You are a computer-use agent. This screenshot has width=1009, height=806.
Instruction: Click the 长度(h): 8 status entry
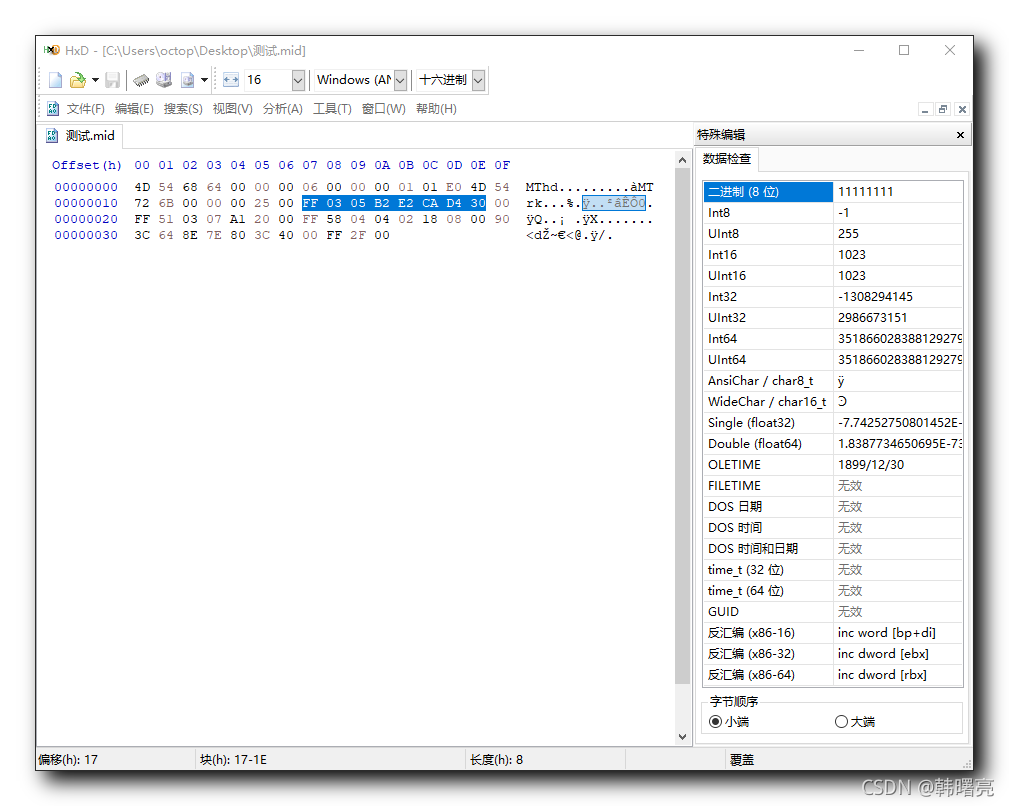496,760
